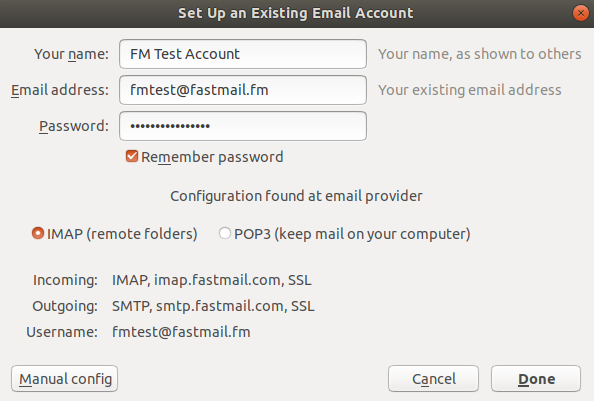Click the Your name text field
594x401 pixels.
(243, 54)
